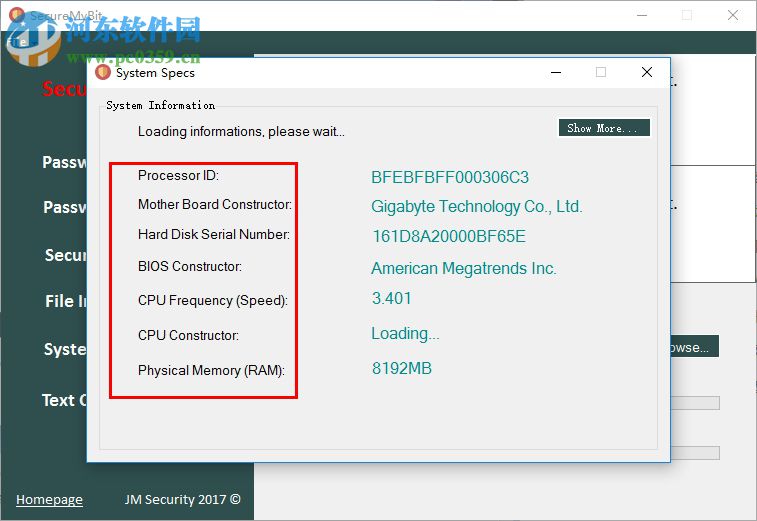757x521 pixels.
Task: Select physical memory value 8192MB
Action: [402, 368]
